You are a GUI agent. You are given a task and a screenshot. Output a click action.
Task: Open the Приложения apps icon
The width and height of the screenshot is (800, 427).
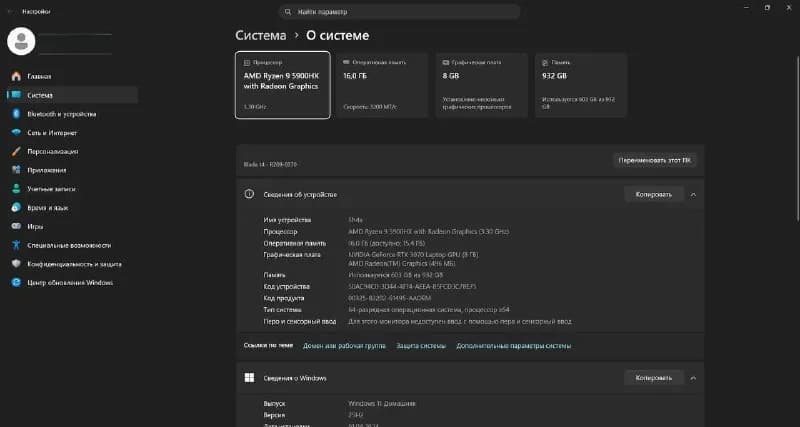16,170
